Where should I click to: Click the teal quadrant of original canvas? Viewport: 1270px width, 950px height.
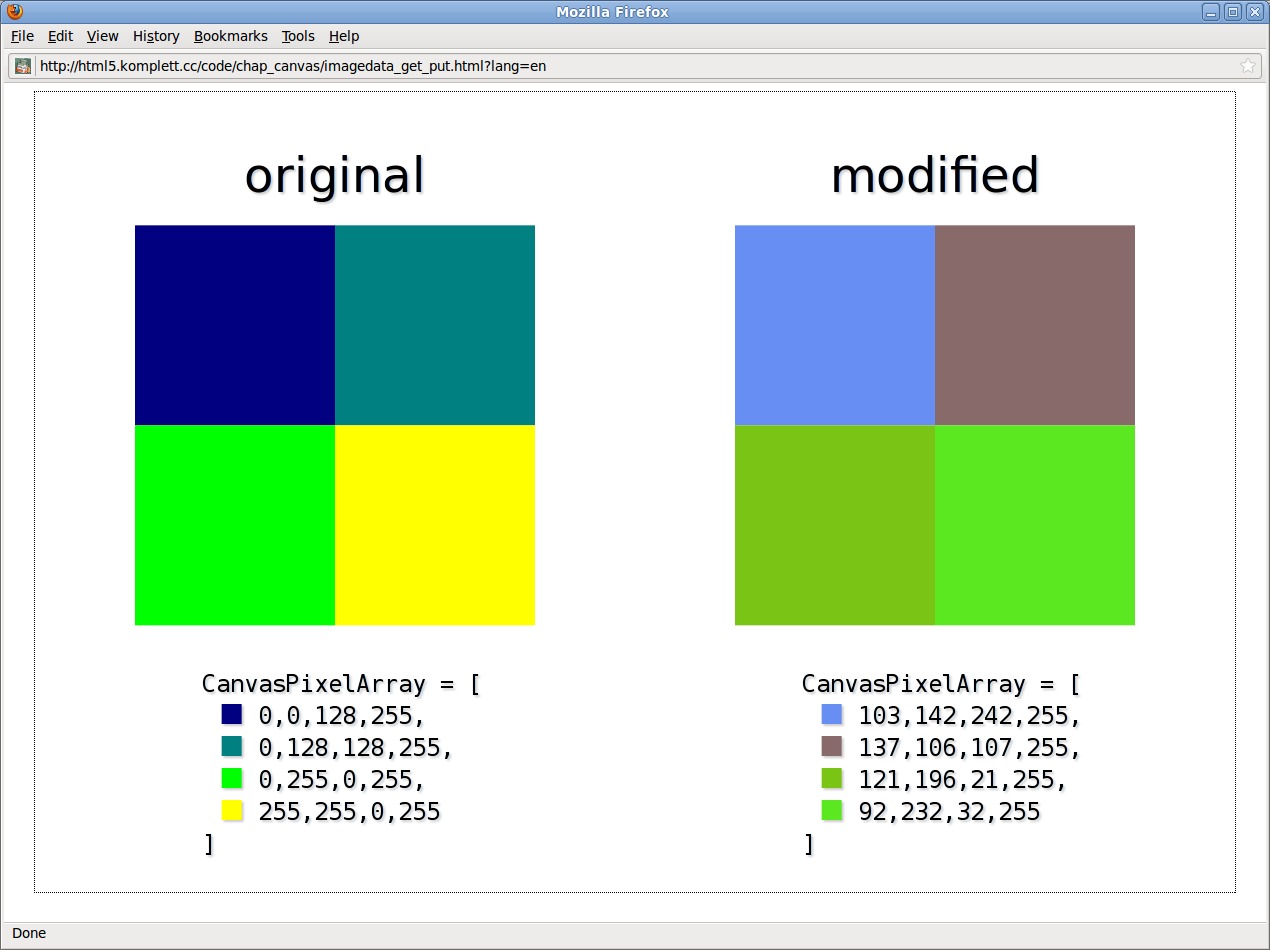coord(435,325)
